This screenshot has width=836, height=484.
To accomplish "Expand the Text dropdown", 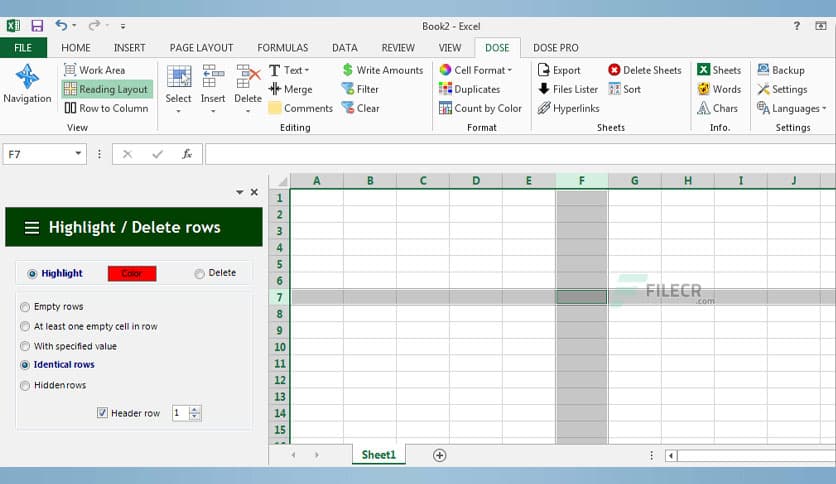I will click(x=307, y=70).
